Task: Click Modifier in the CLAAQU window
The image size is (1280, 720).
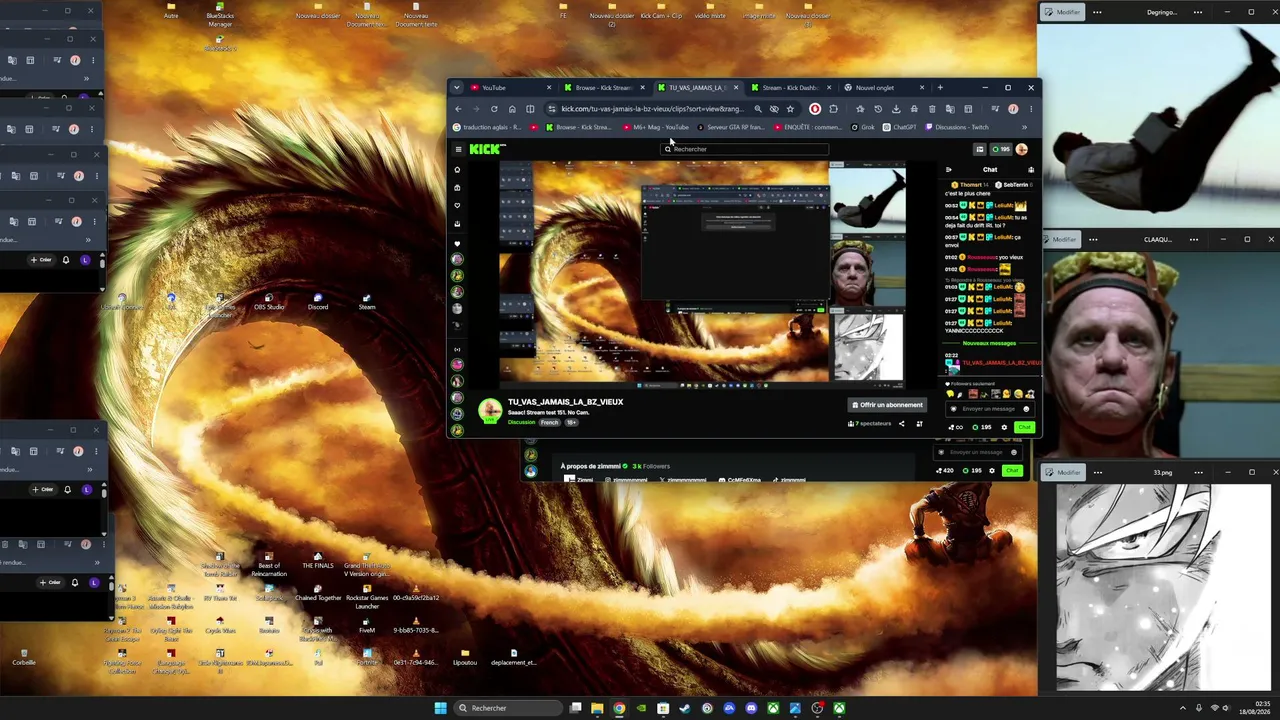Action: pos(1060,239)
